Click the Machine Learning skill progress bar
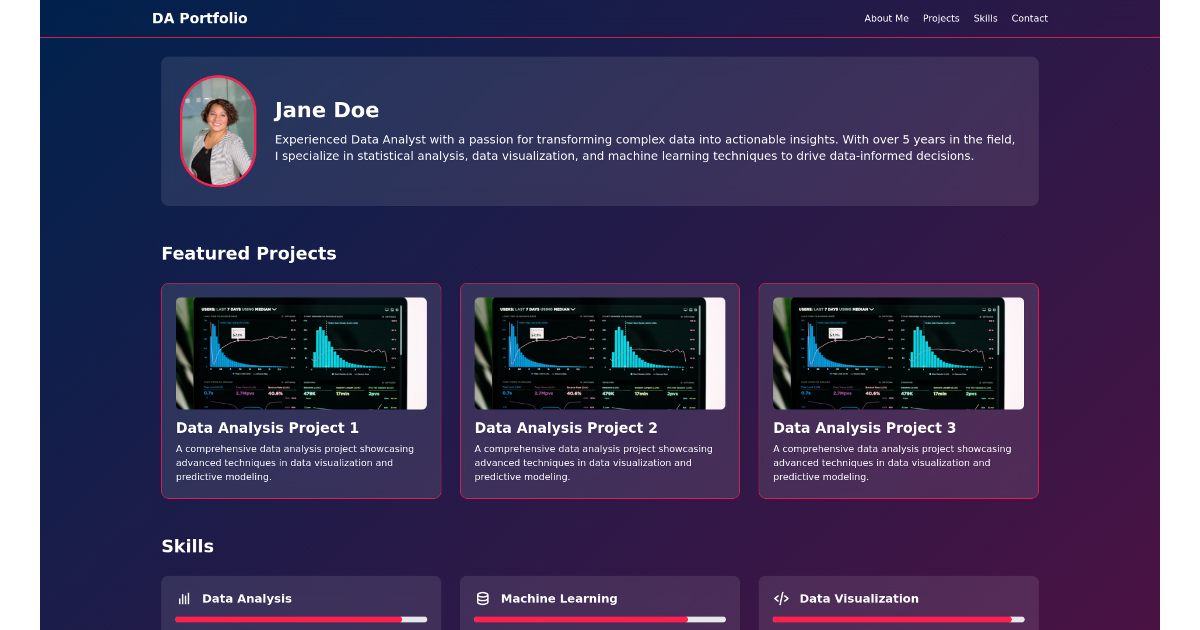Viewport: 1200px width, 630px height. 600,620
